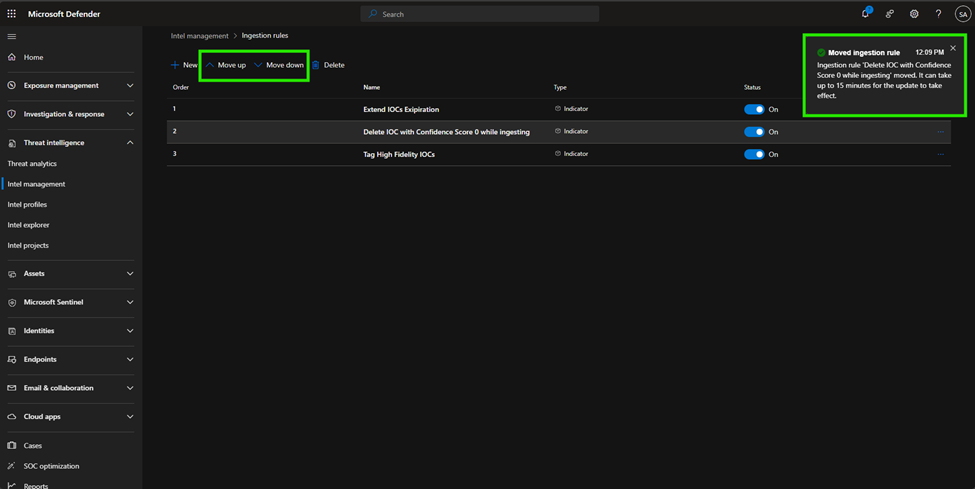Open notifications bell icon
975x489 pixels.
coord(865,14)
